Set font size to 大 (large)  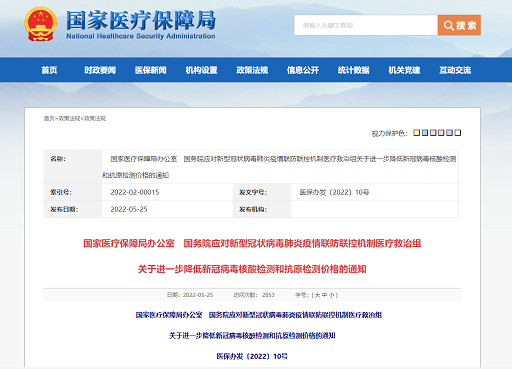[317, 295]
